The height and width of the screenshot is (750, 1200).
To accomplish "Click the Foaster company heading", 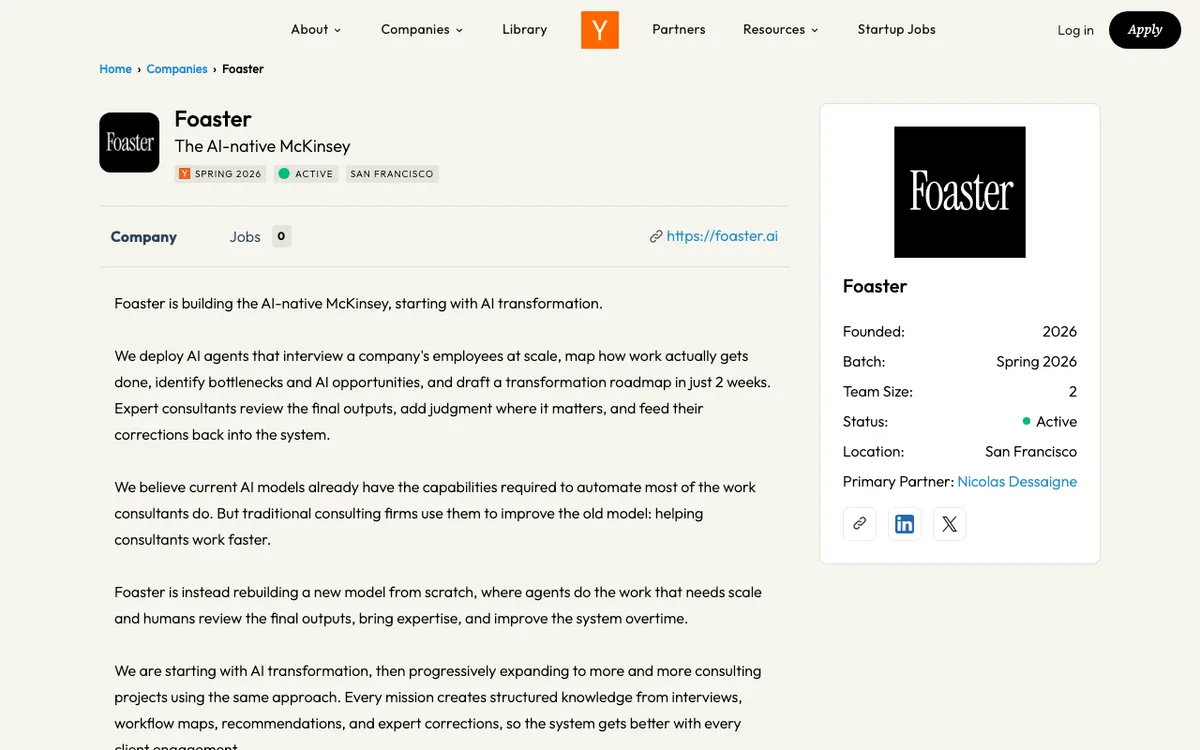I will (213, 119).
